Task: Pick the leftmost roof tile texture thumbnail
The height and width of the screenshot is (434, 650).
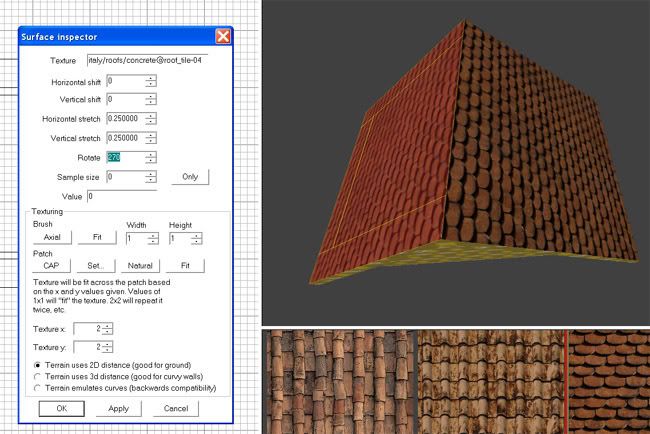Action: (x=335, y=380)
